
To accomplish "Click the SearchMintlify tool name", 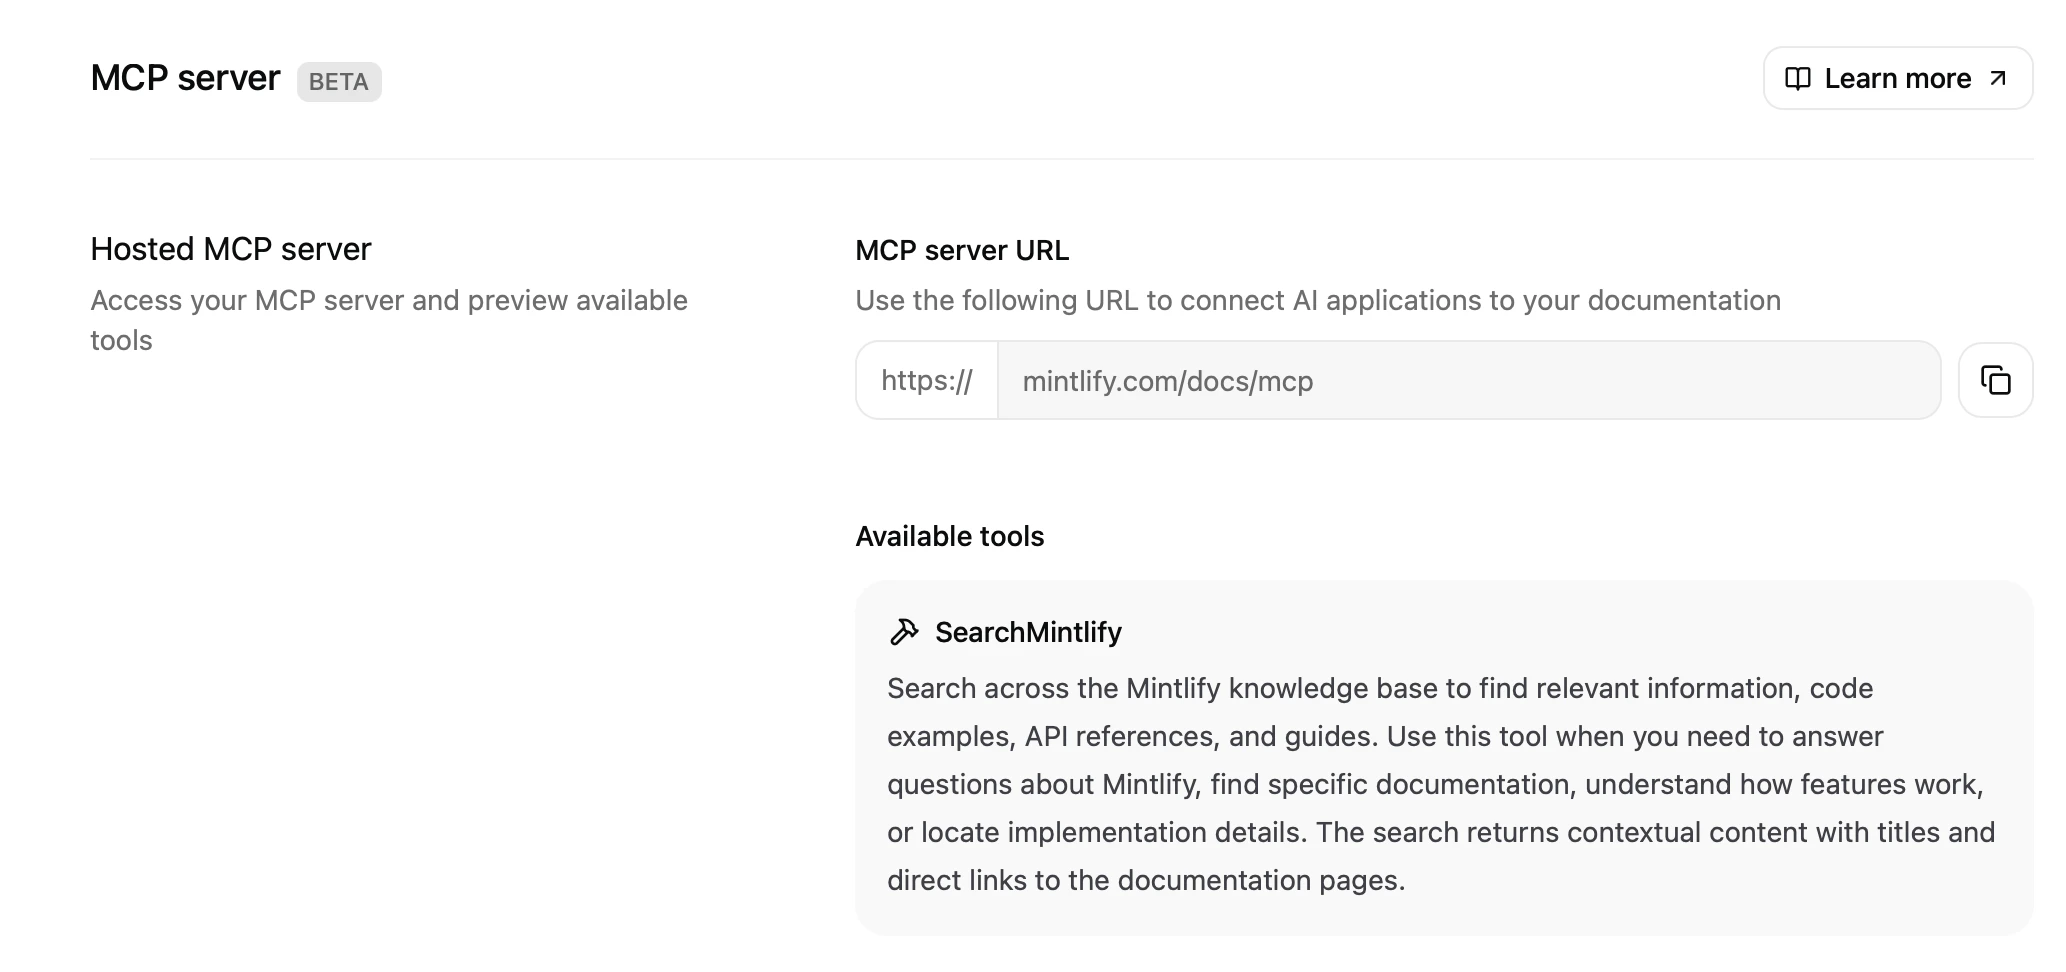I will [x=1027, y=631].
